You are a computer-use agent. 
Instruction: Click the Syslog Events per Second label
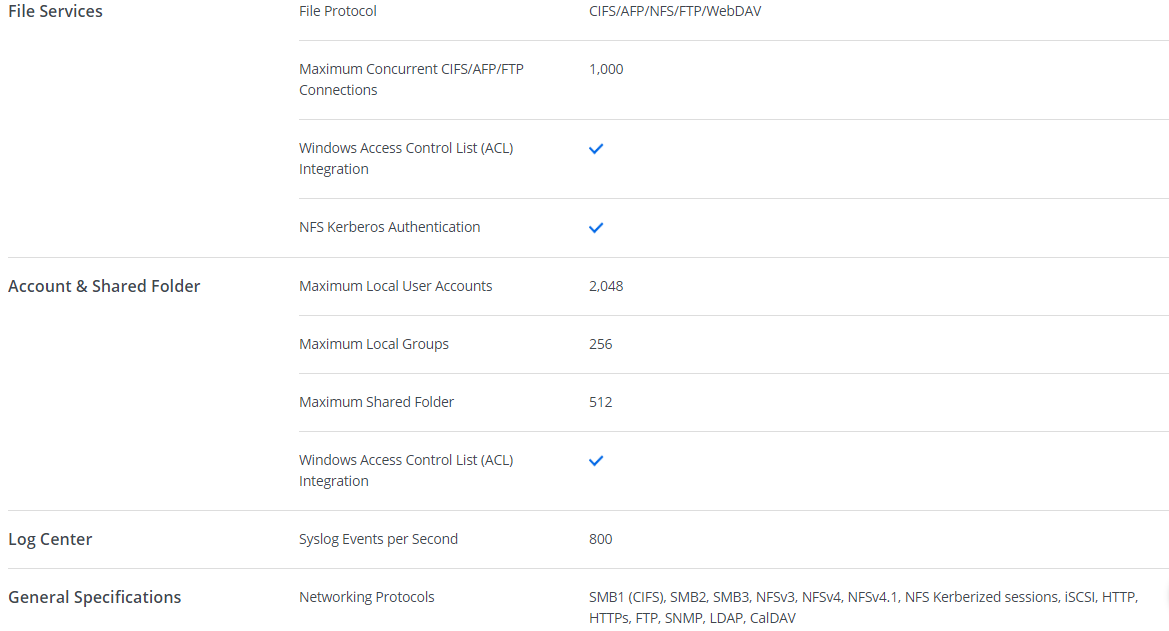(x=378, y=539)
